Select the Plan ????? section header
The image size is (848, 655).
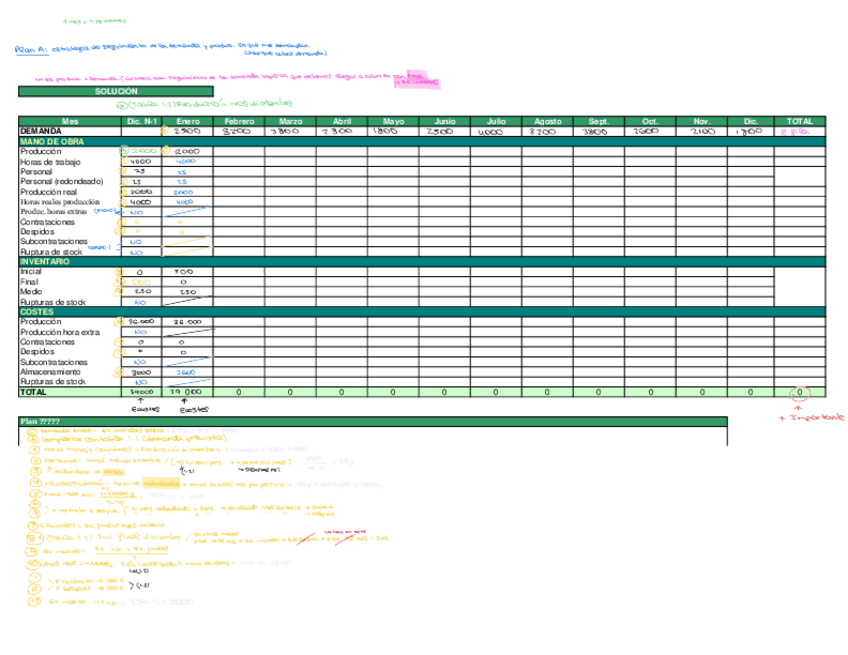pyautogui.click(x=373, y=421)
